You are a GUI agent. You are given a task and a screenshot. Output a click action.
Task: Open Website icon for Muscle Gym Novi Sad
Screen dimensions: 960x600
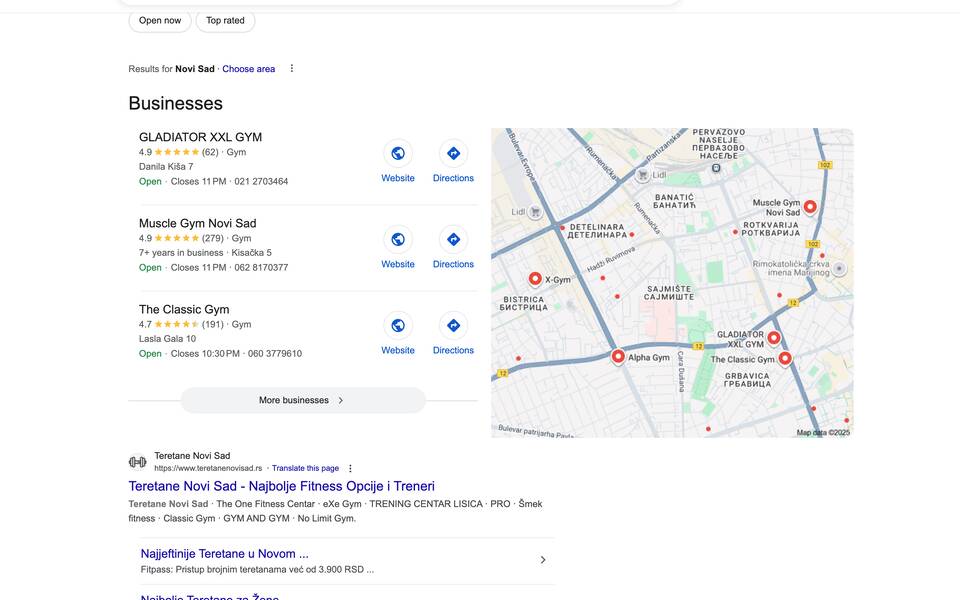[x=398, y=239]
